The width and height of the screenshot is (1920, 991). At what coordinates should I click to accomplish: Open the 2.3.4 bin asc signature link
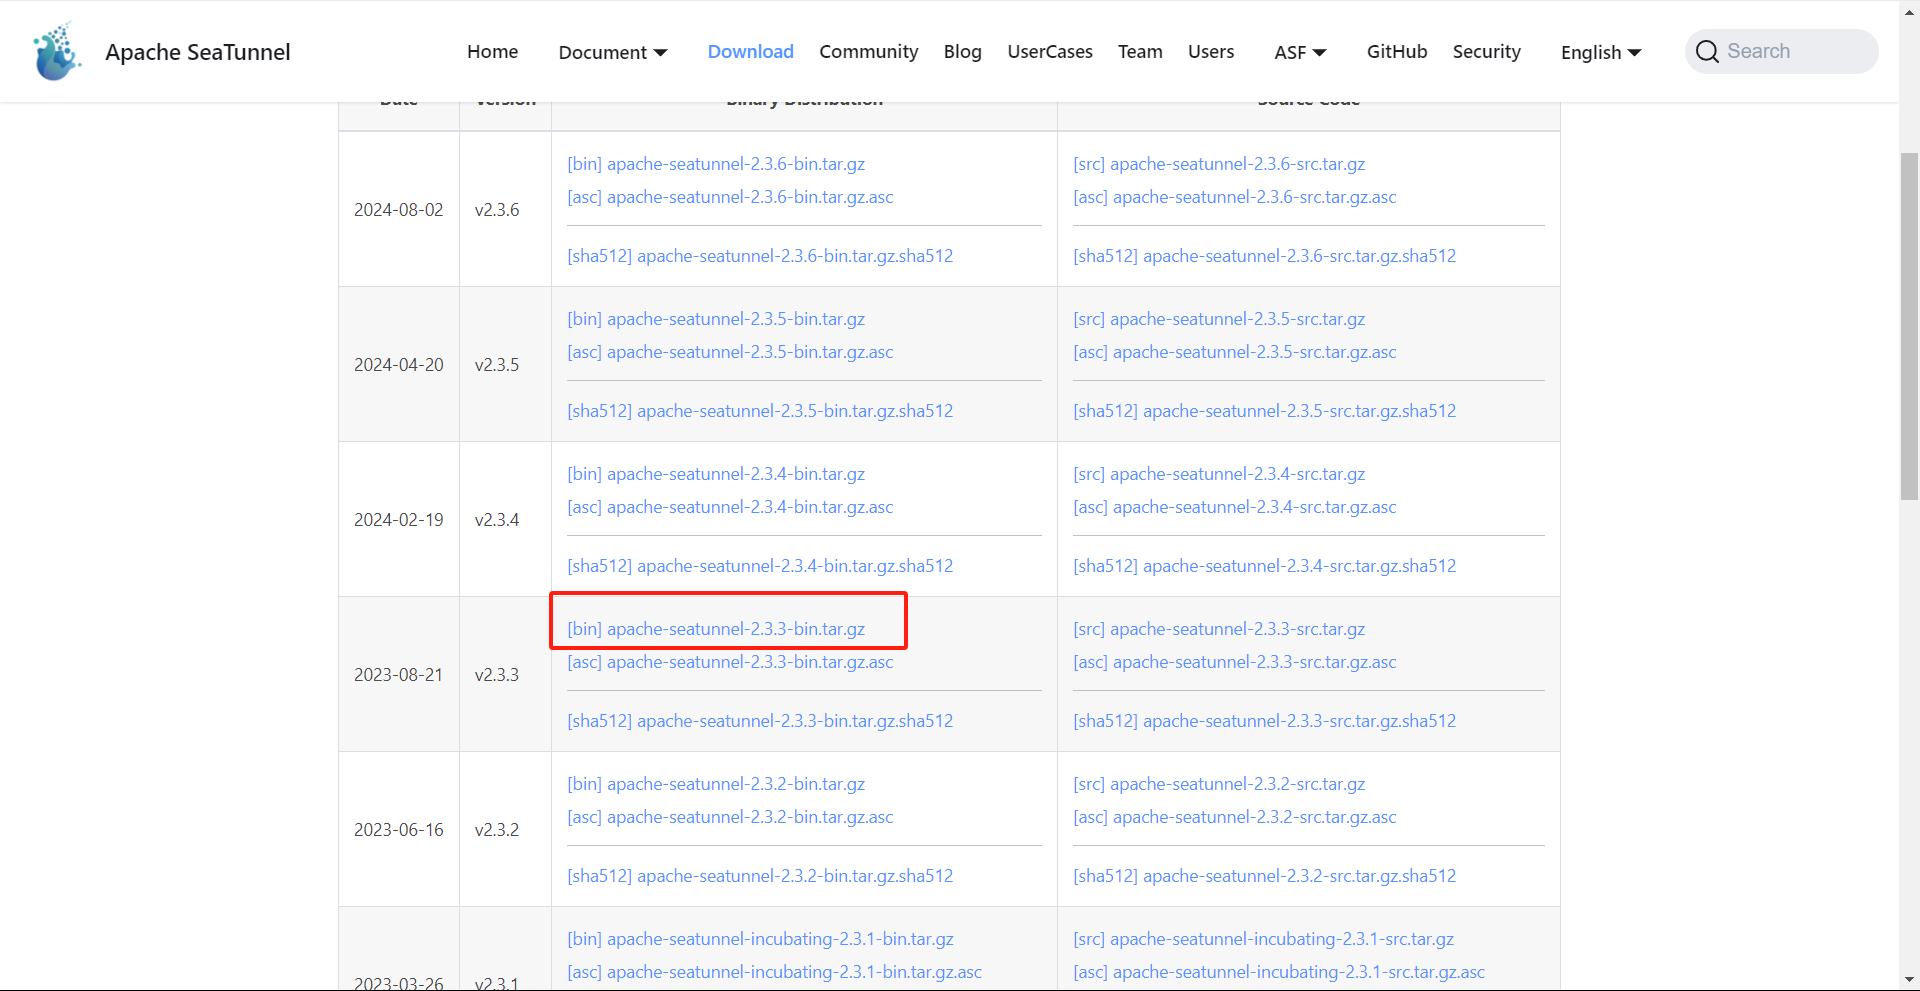730,507
